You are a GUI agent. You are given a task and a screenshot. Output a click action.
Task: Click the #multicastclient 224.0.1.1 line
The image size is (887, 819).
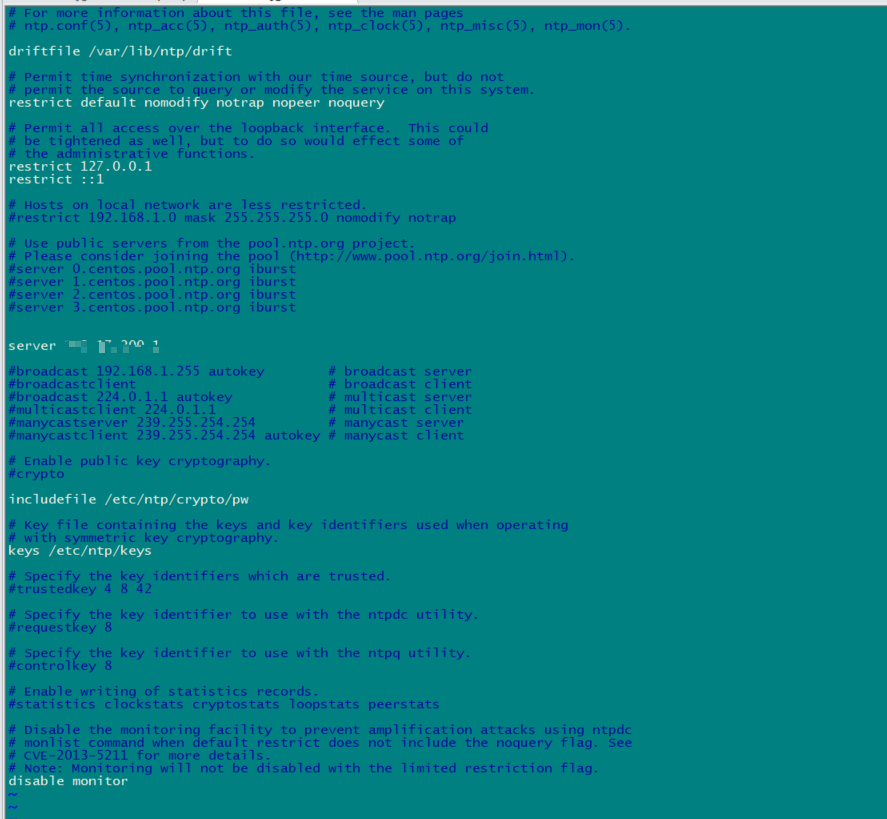(x=112, y=409)
